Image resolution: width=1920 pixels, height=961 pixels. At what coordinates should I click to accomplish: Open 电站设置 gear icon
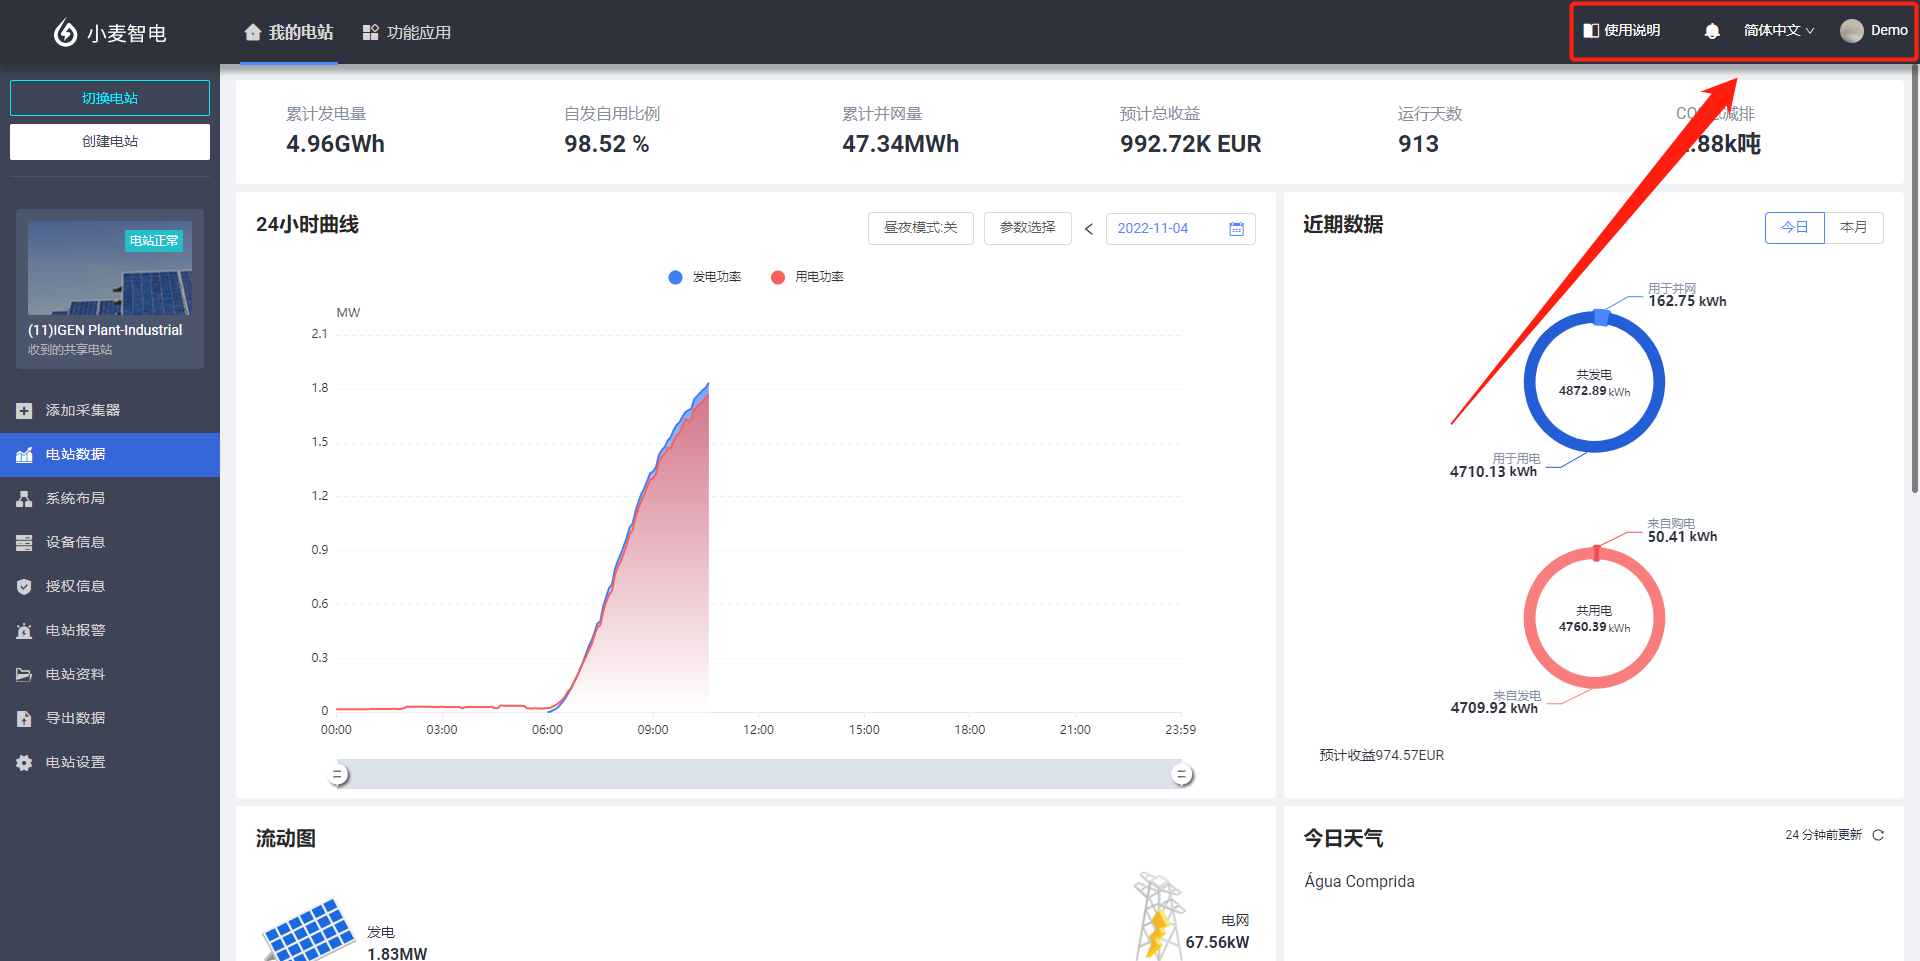[24, 763]
